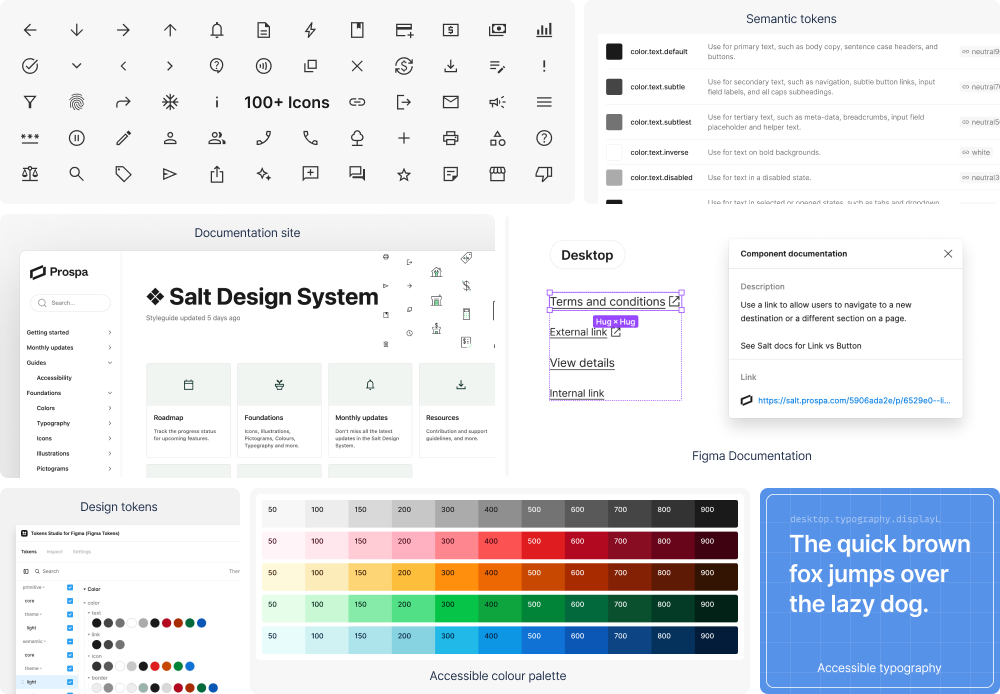Toggle the semantic tokens checkbox
Viewport: 1000px width, 694px height.
click(70, 641)
